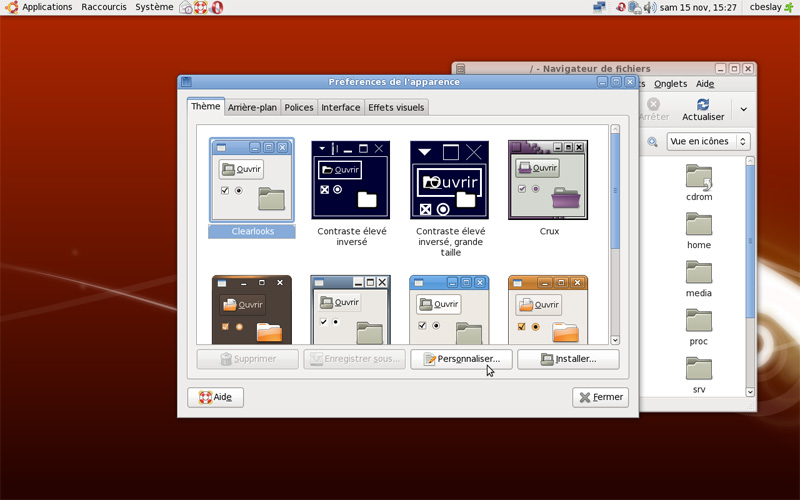Click Actualiser reload in file browser

(703, 110)
